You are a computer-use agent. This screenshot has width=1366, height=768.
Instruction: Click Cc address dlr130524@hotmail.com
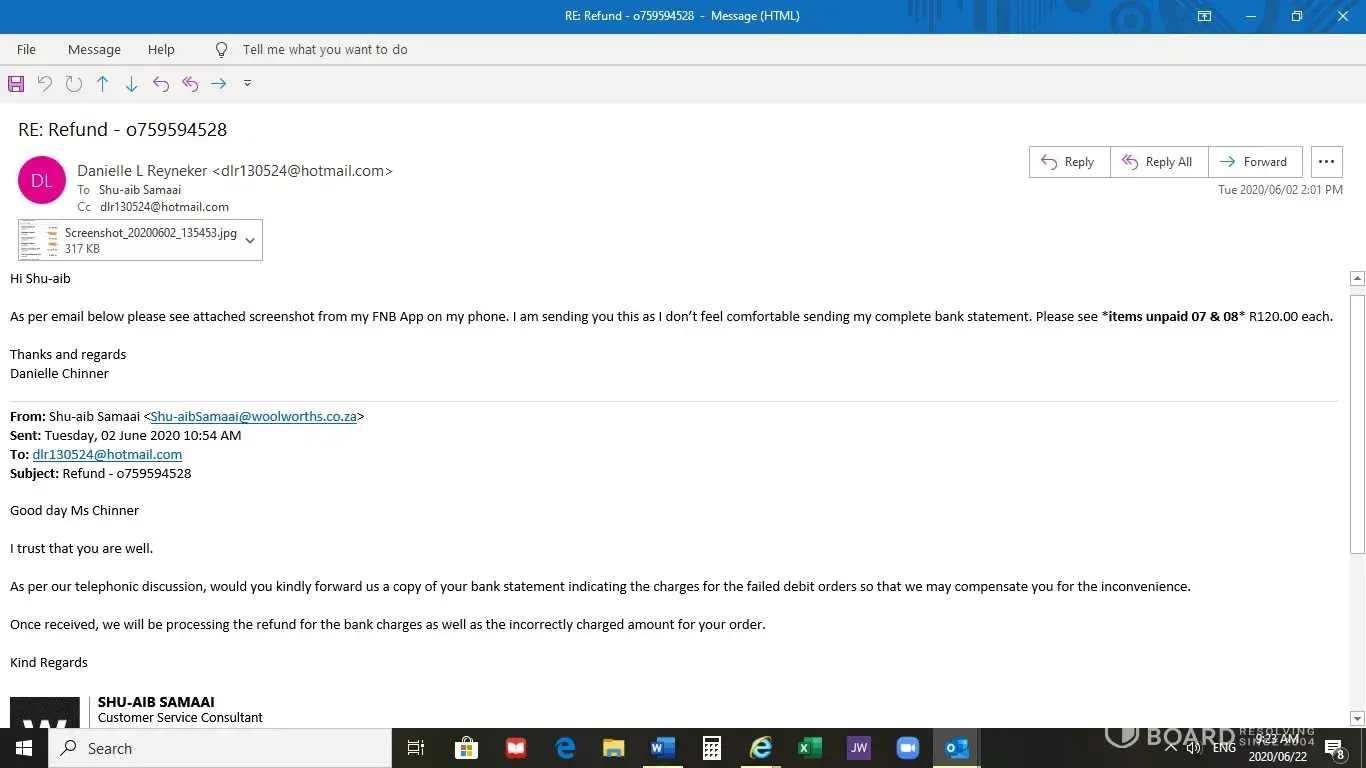click(164, 207)
